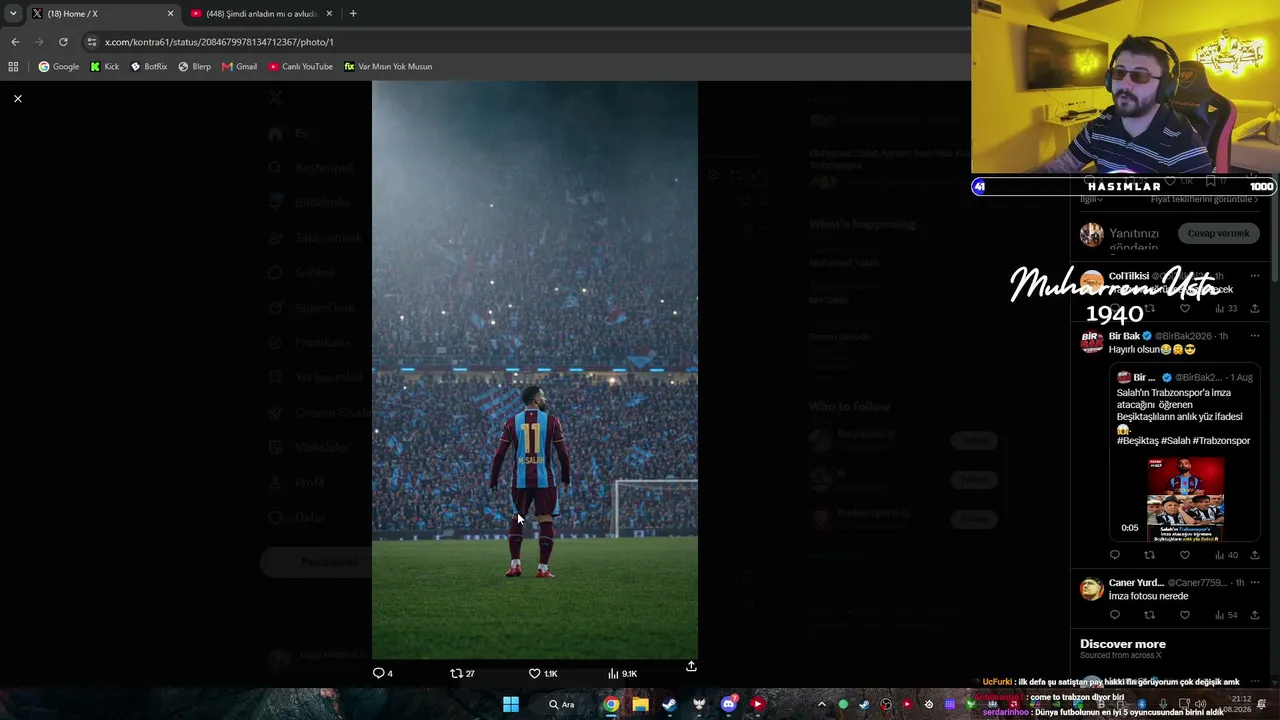Open Bir Bak reply's more options menu
Viewport: 1280px width, 720px height.
(x=1255, y=336)
